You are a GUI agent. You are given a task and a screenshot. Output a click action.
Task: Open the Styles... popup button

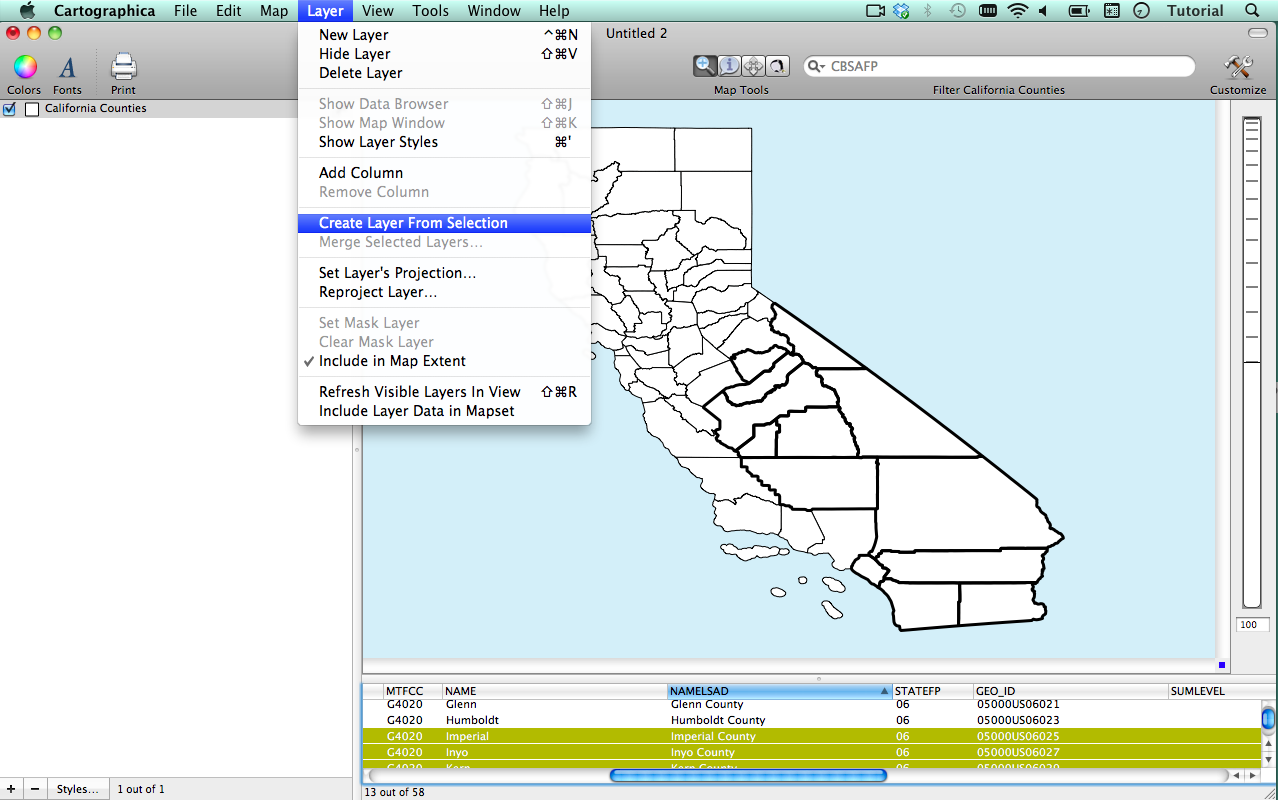[x=77, y=789]
